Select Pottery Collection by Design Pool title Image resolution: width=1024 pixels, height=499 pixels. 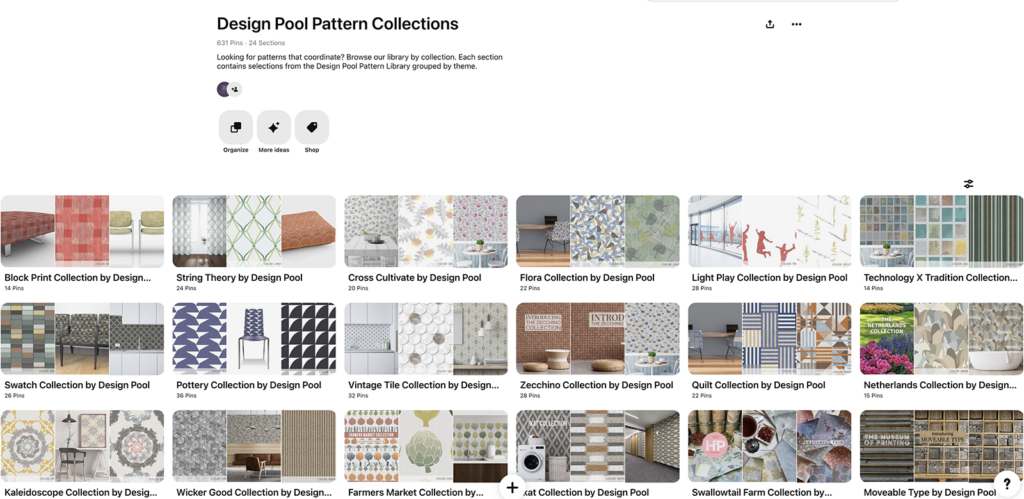click(x=249, y=385)
